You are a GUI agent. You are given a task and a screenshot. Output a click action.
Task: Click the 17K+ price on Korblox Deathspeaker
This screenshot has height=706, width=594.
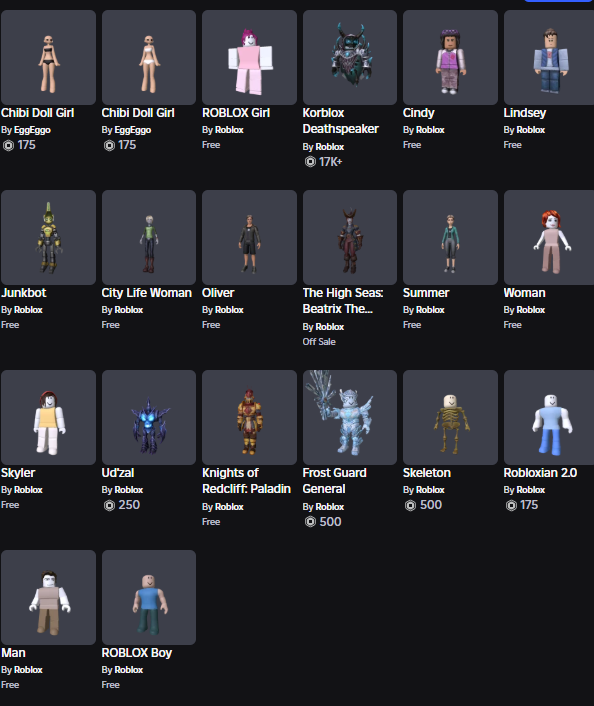pos(331,162)
